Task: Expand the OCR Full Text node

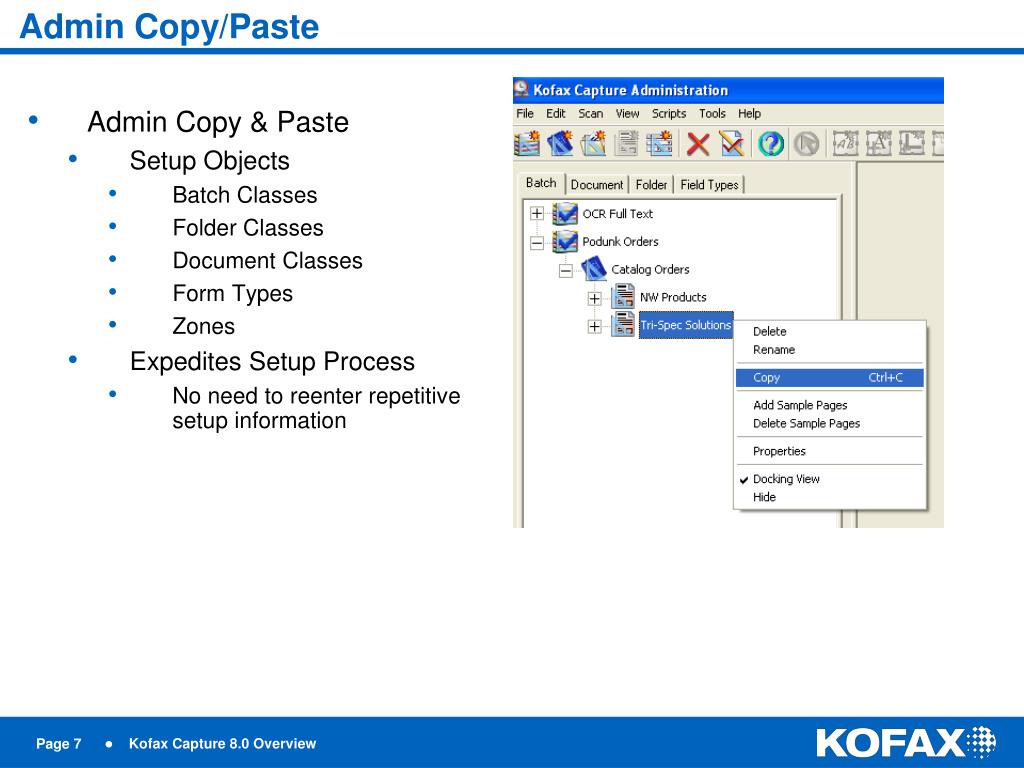Action: tap(537, 214)
